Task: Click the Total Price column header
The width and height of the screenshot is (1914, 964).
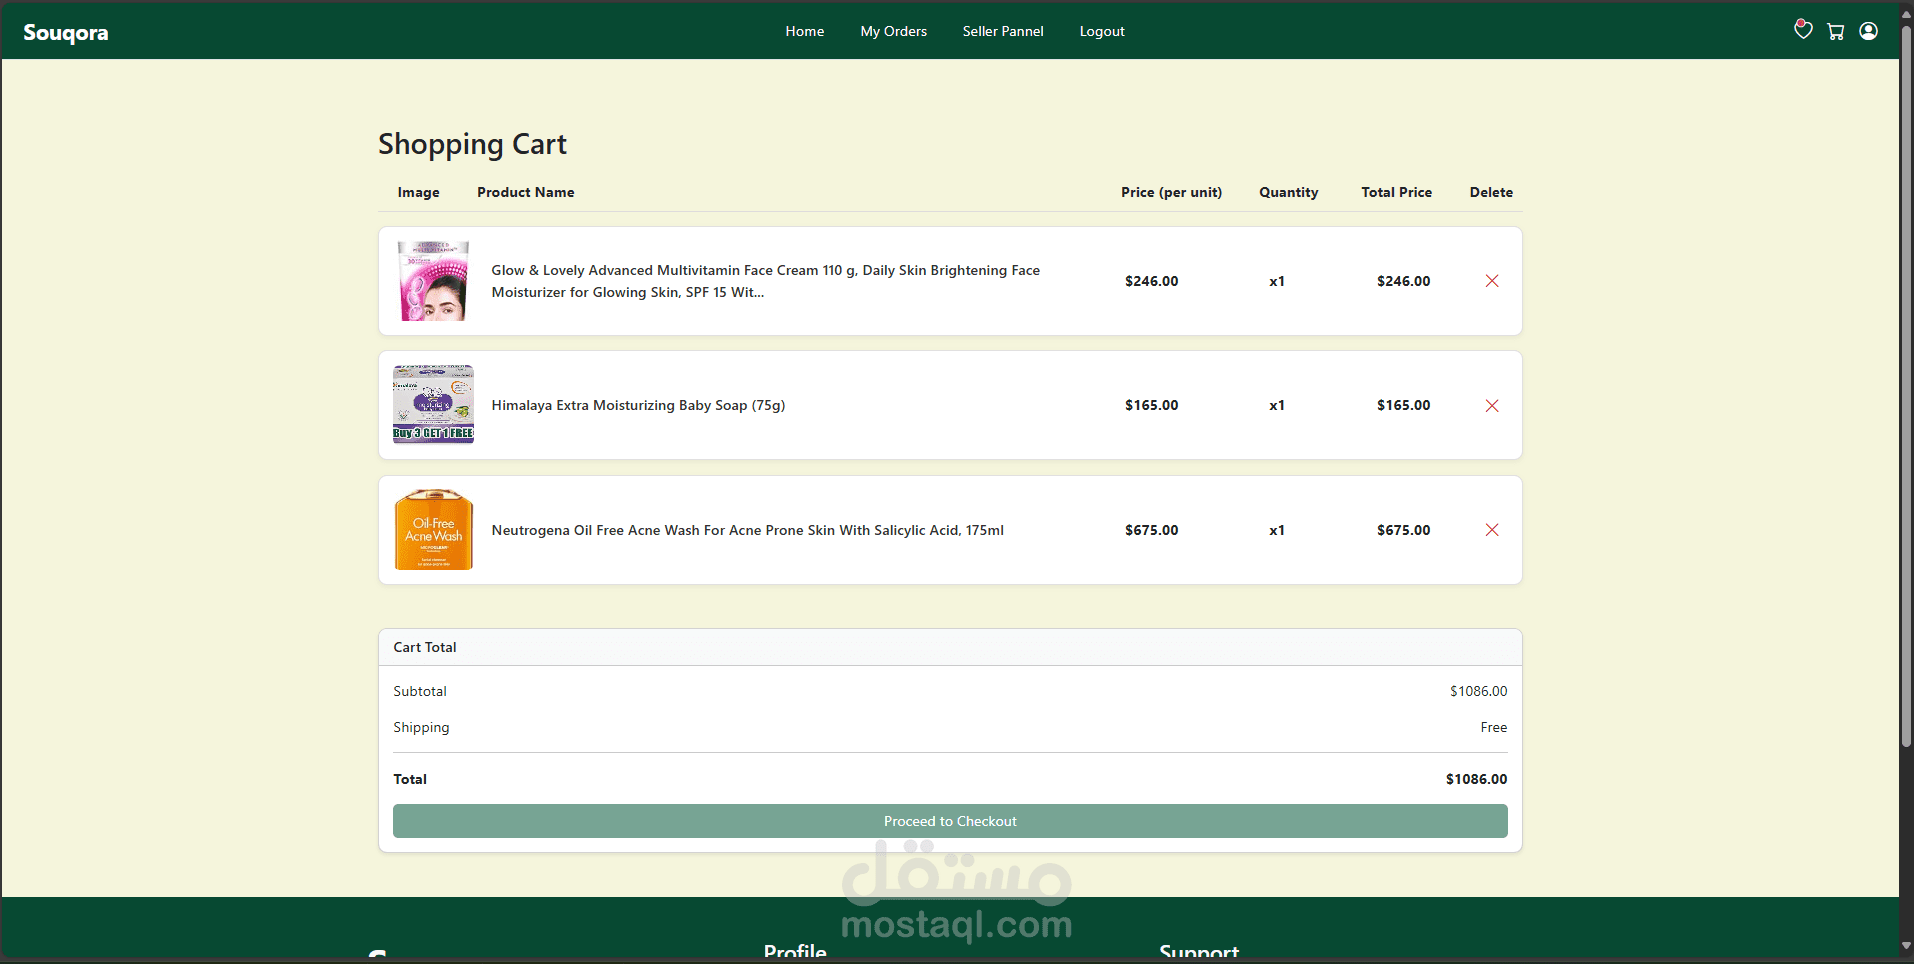Action: pos(1396,192)
